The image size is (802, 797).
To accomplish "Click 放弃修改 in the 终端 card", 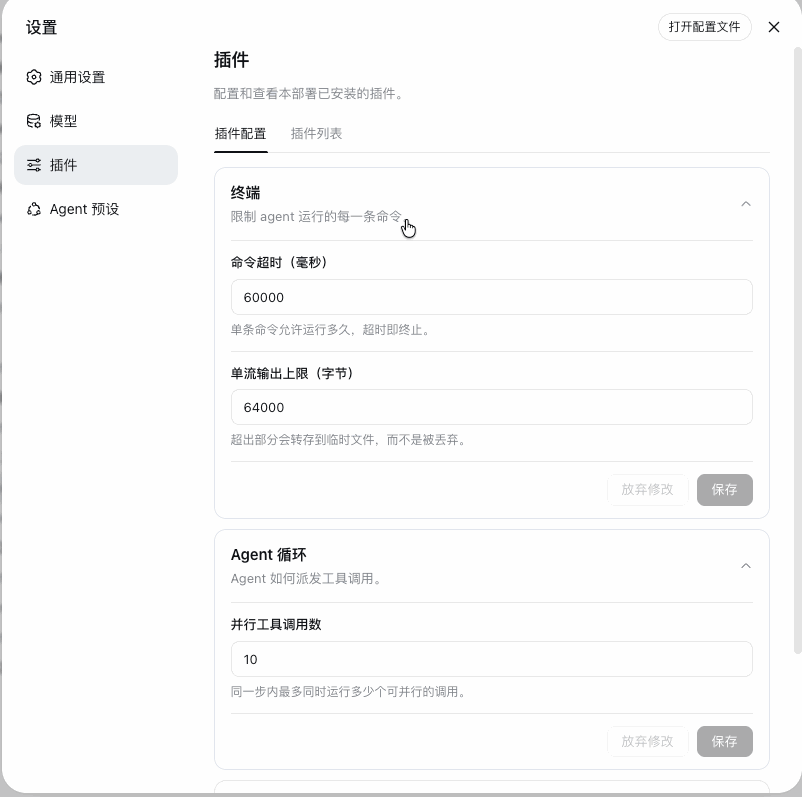I will tap(647, 490).
